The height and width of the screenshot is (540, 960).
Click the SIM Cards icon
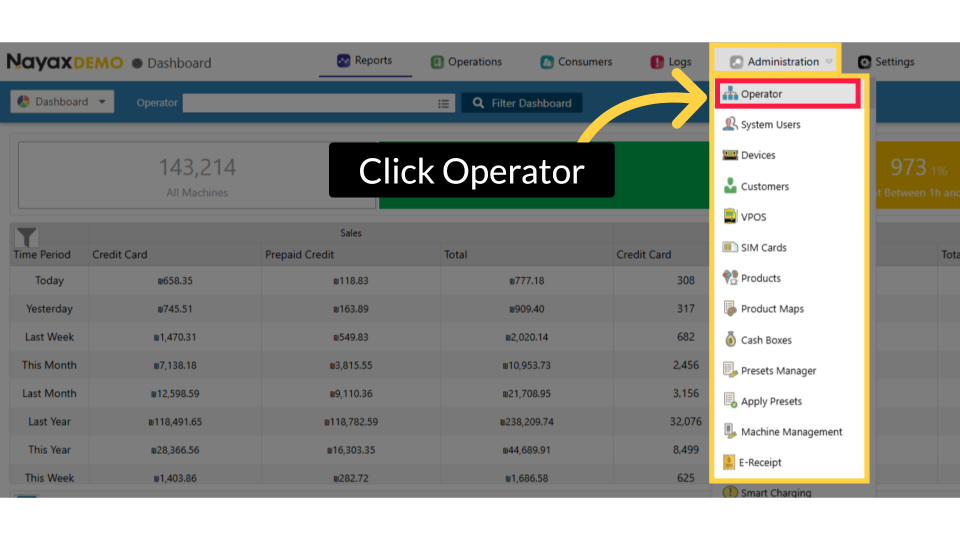(x=730, y=247)
